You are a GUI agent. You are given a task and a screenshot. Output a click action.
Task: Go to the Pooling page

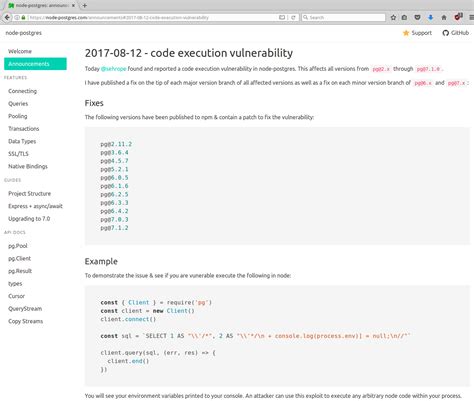pos(18,116)
